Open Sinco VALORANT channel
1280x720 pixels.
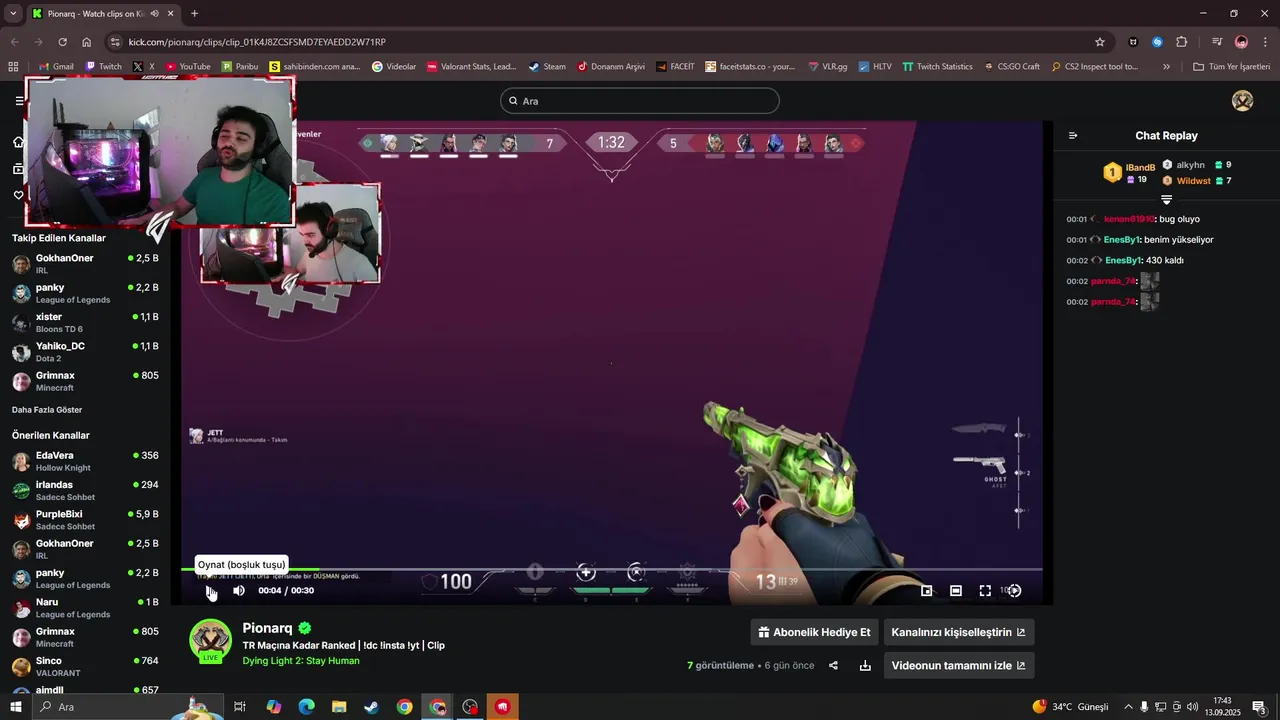85,666
